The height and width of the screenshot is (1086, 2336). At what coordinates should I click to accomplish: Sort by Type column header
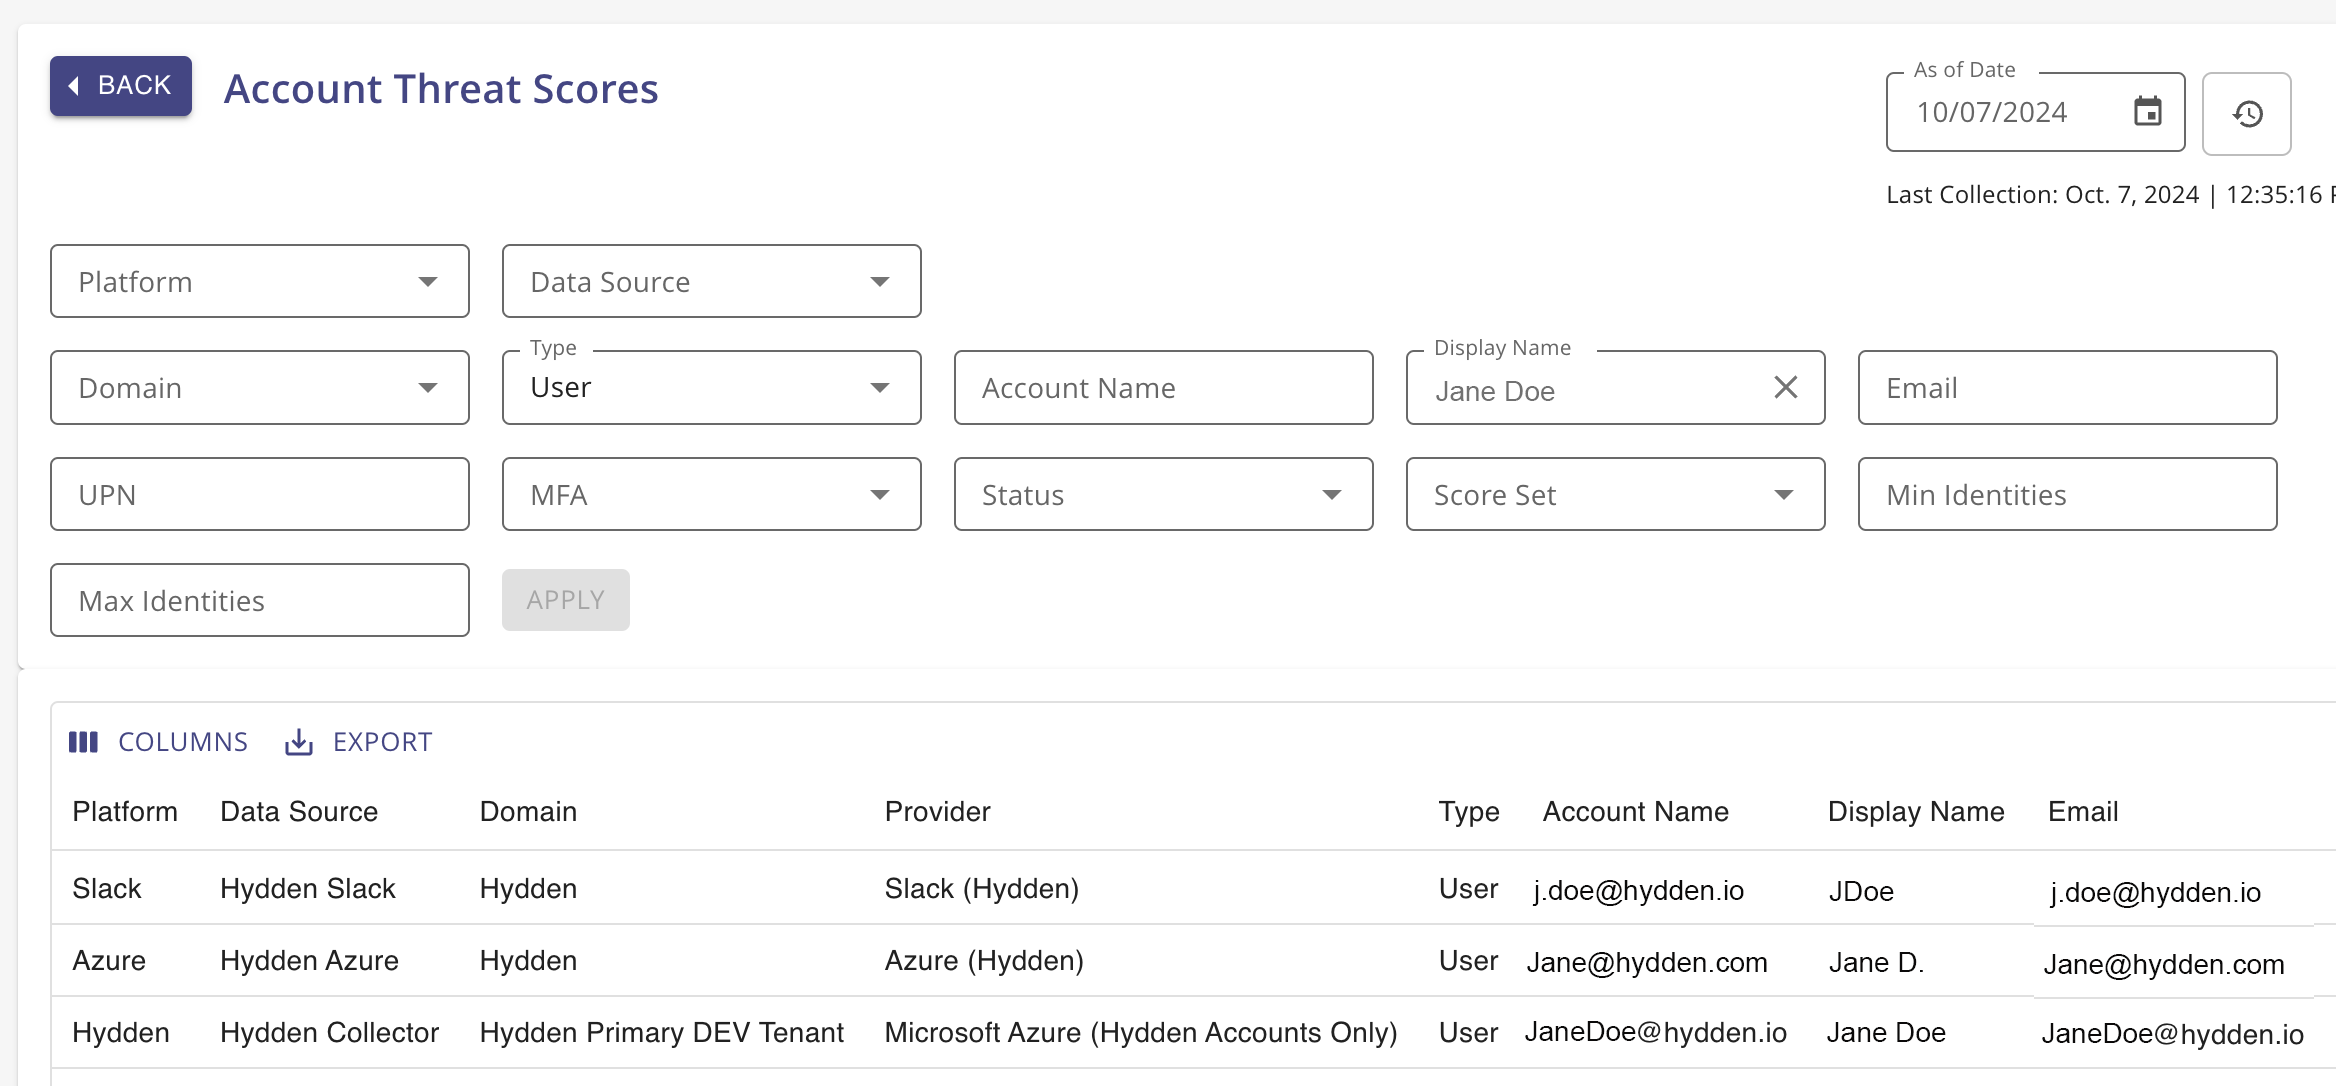[1469, 811]
